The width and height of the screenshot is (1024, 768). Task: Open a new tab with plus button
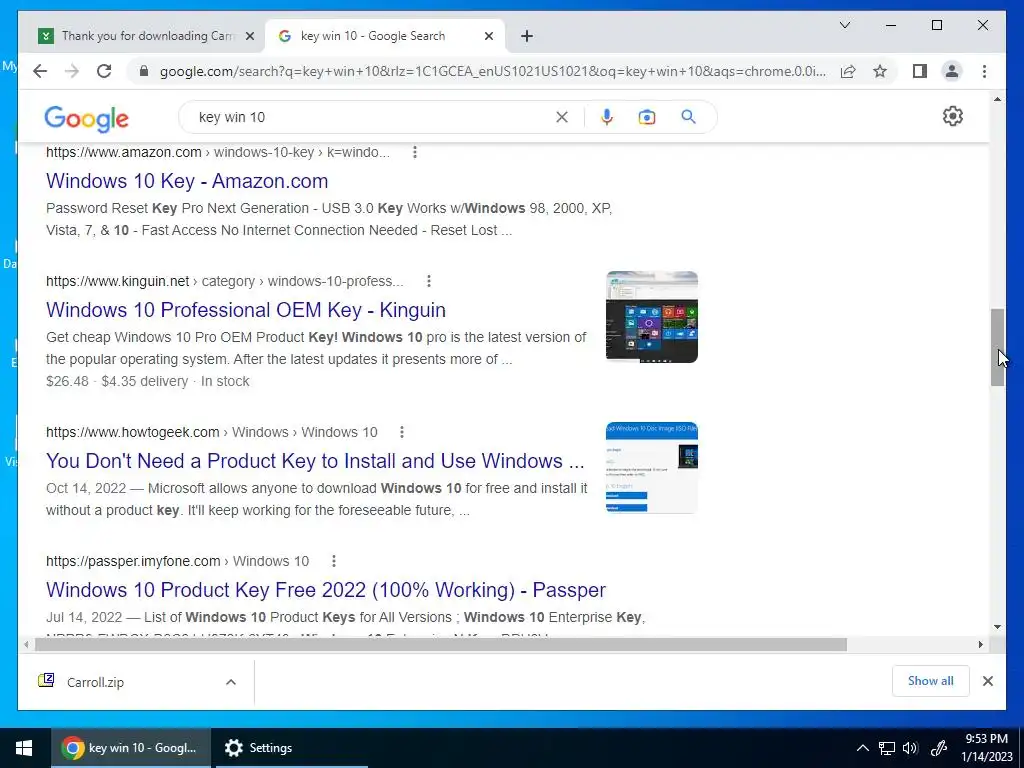(527, 37)
